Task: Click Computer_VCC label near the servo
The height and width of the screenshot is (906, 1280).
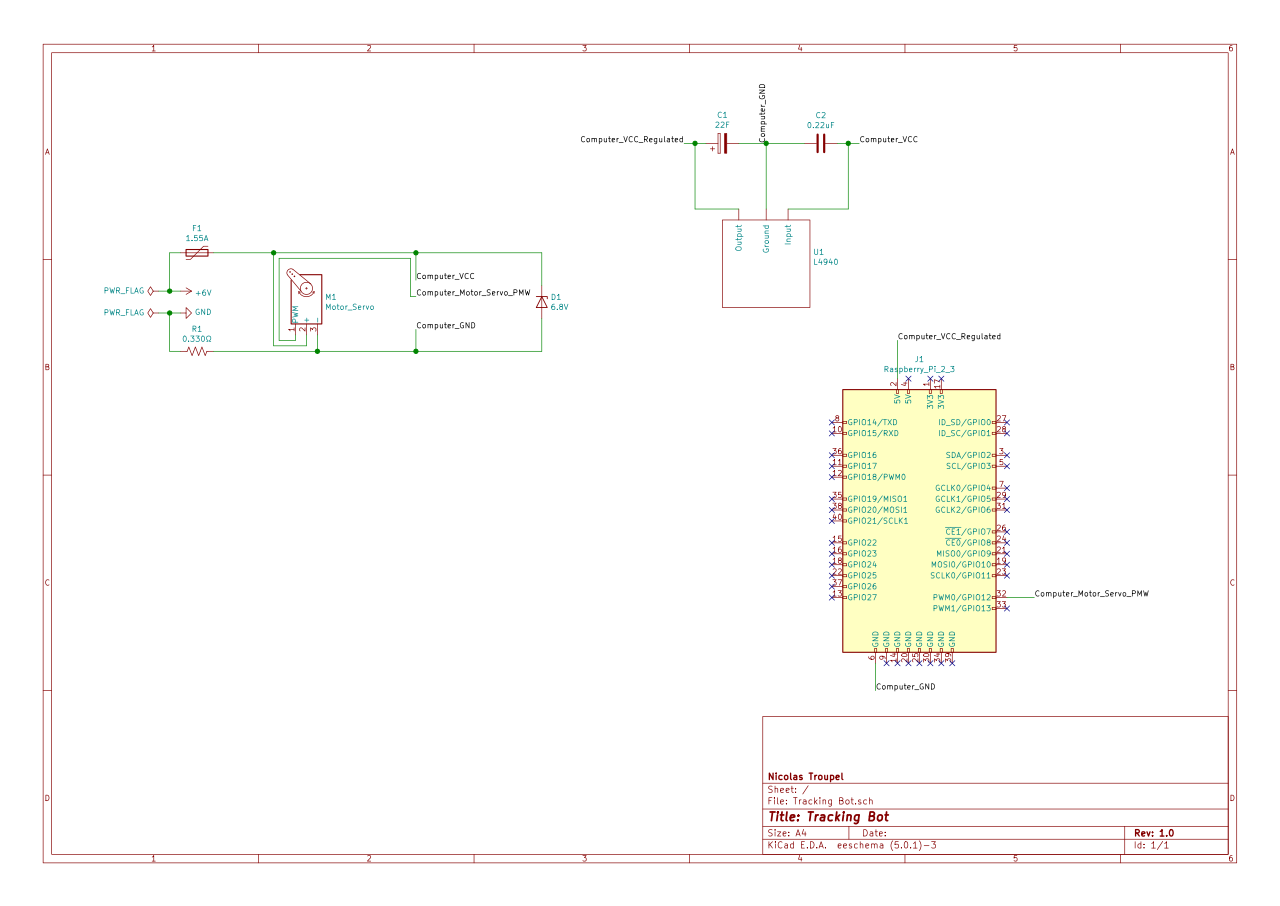Action: point(445,275)
